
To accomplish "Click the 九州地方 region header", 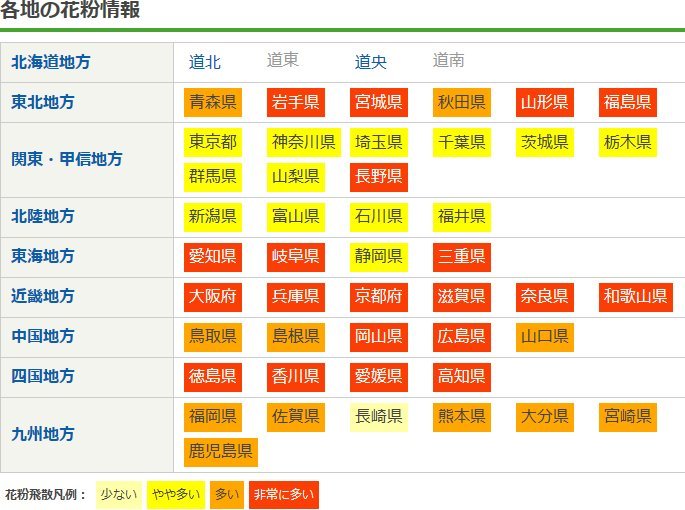I will (43, 434).
